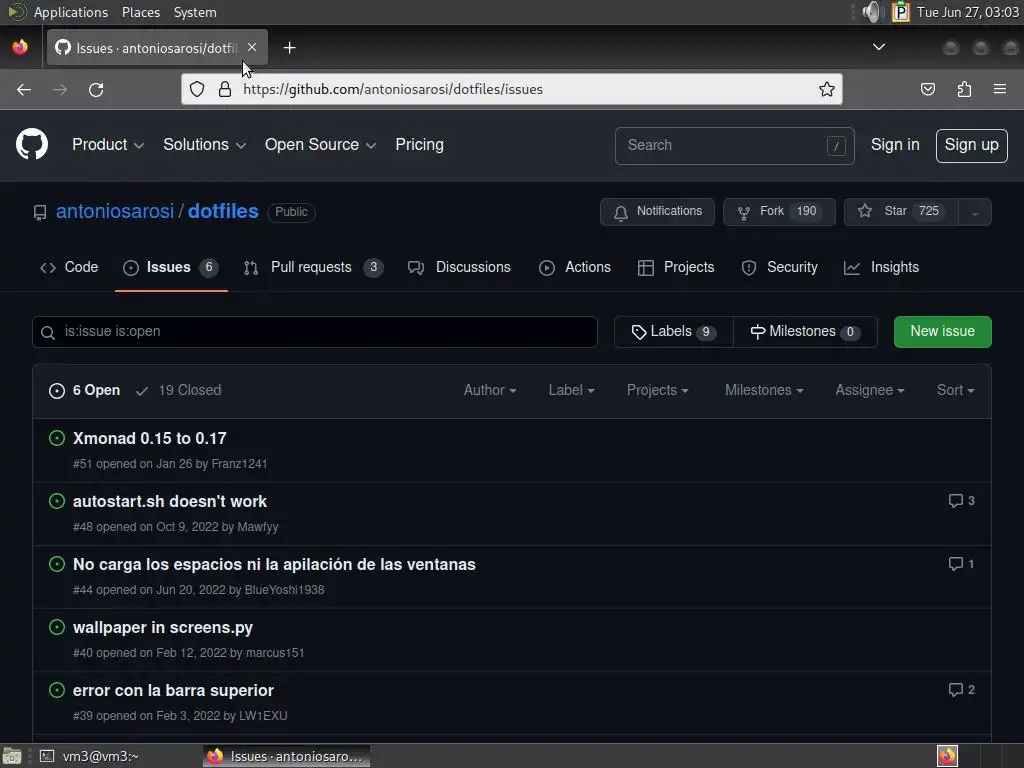Viewport: 1024px width, 768px height.
Task: Open the Applications menu in top panel
Action: (71, 12)
